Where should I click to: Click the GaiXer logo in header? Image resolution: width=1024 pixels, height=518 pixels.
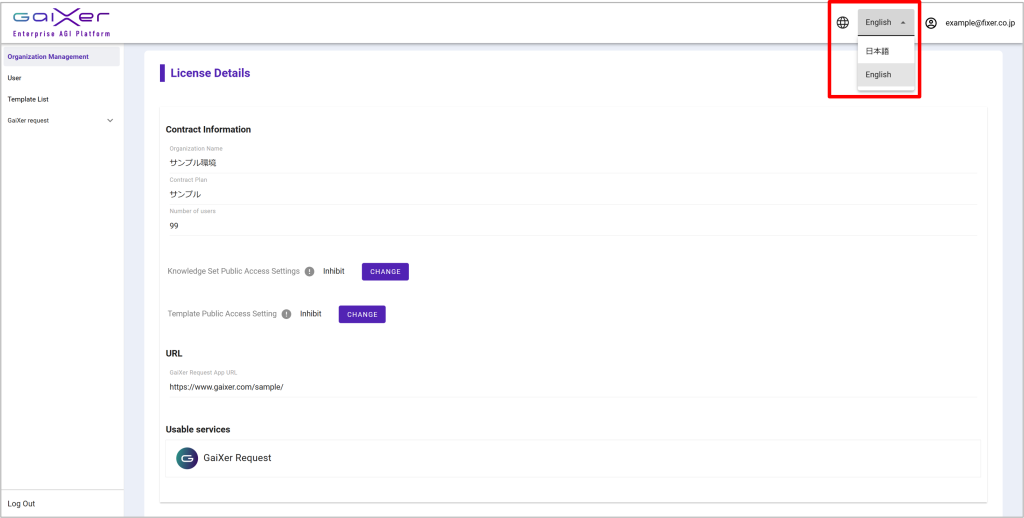[x=61, y=22]
